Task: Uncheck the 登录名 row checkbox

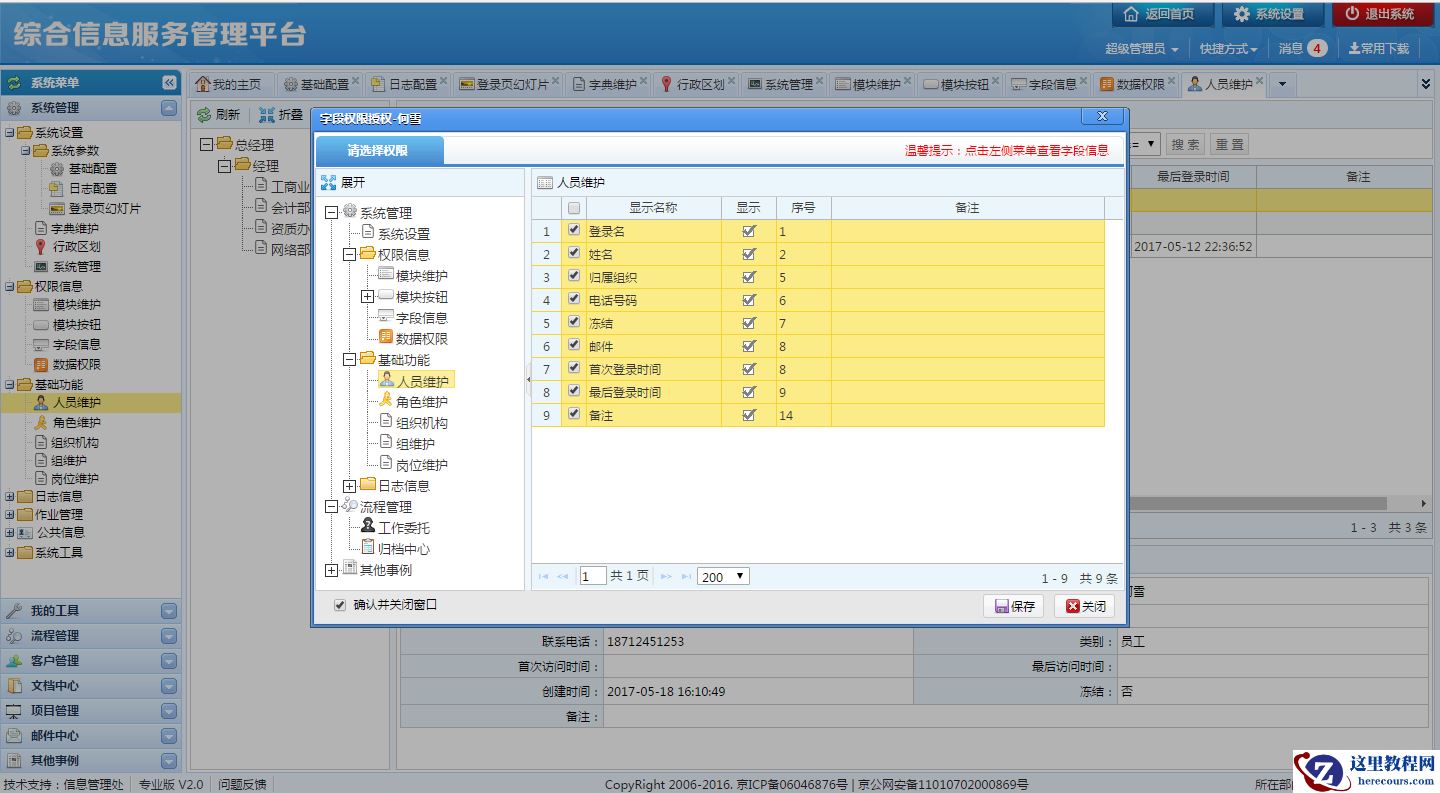Action: [573, 230]
